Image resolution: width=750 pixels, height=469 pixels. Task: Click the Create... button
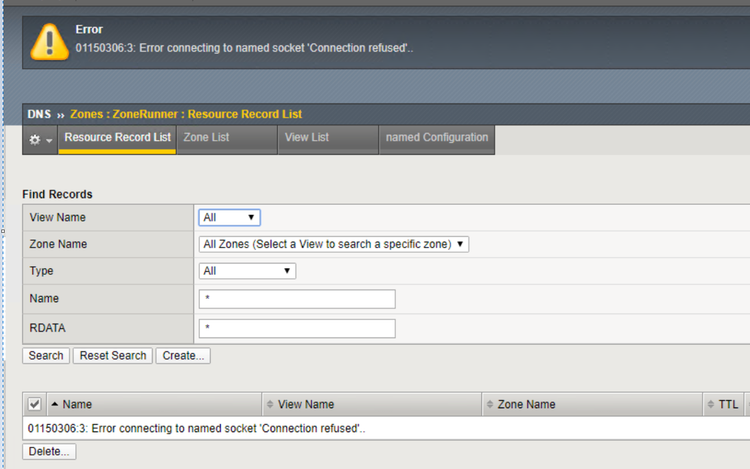[x=182, y=356]
